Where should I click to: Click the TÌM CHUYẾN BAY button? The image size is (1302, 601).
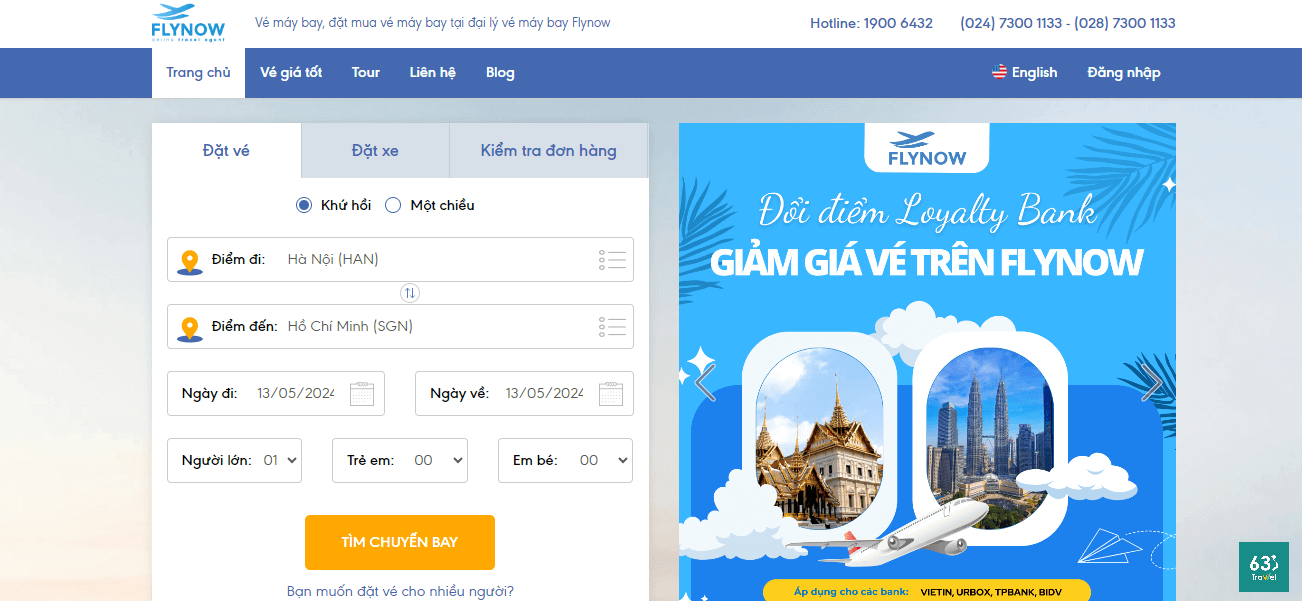399,542
